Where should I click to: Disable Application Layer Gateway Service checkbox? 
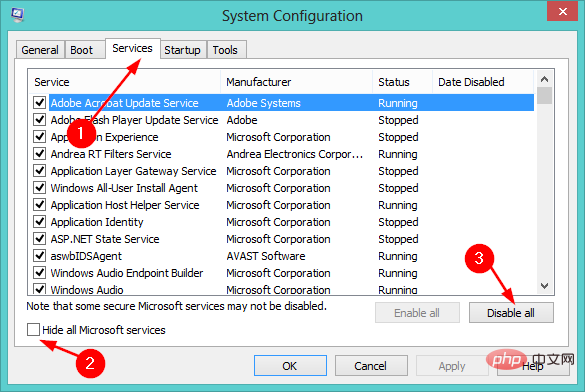pos(40,171)
